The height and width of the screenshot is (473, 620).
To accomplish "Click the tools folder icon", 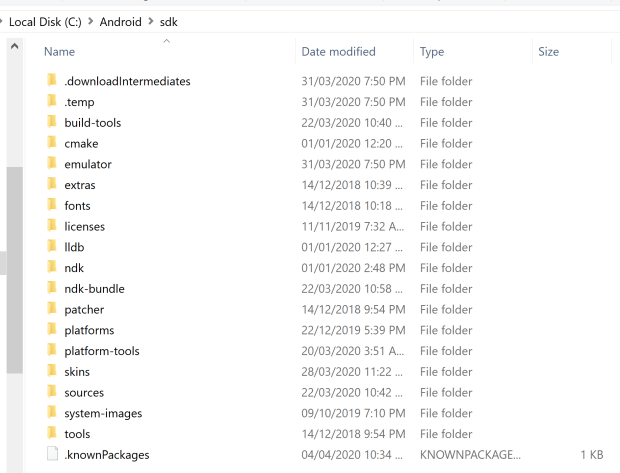I will pyautogui.click(x=52, y=433).
